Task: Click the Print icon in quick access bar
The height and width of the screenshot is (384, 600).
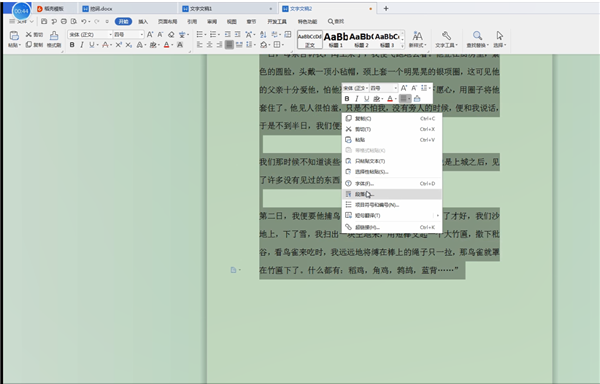Action: click(x=64, y=21)
